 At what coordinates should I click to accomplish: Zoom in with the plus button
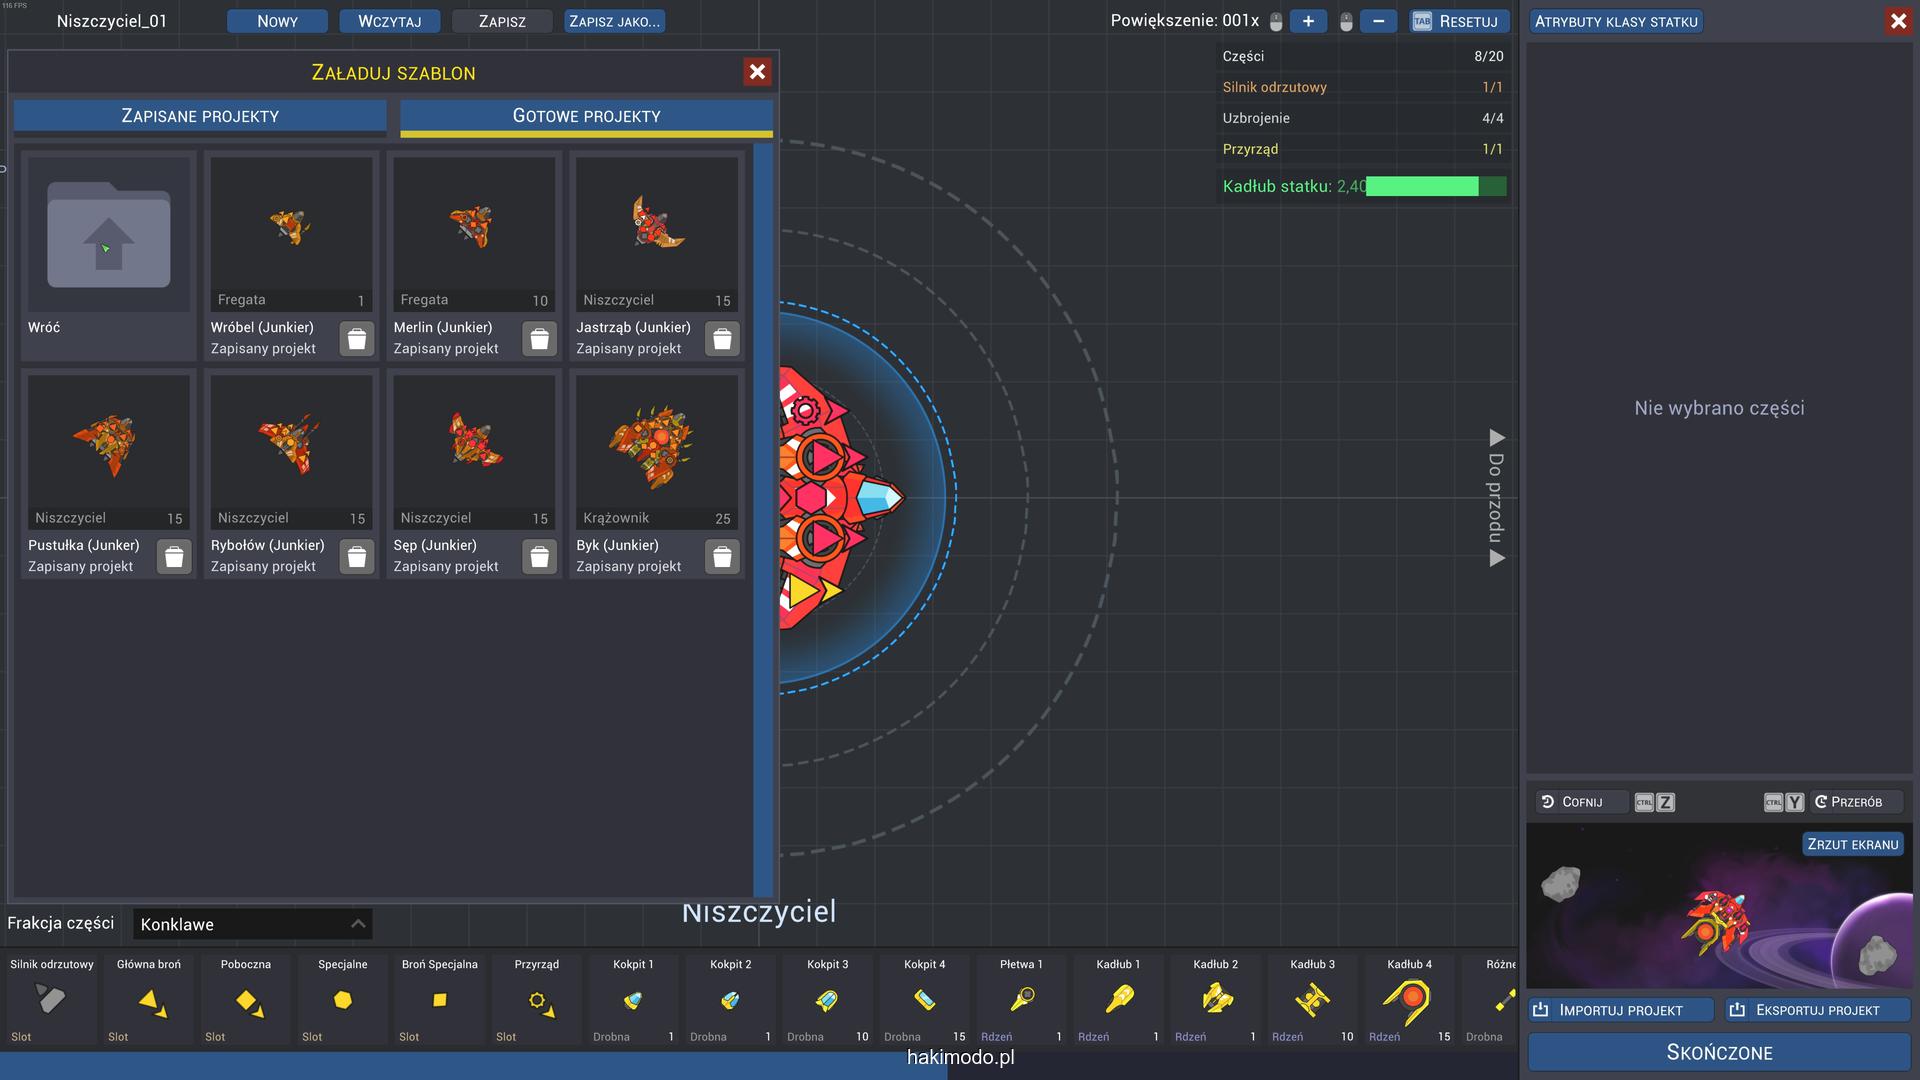click(1307, 21)
